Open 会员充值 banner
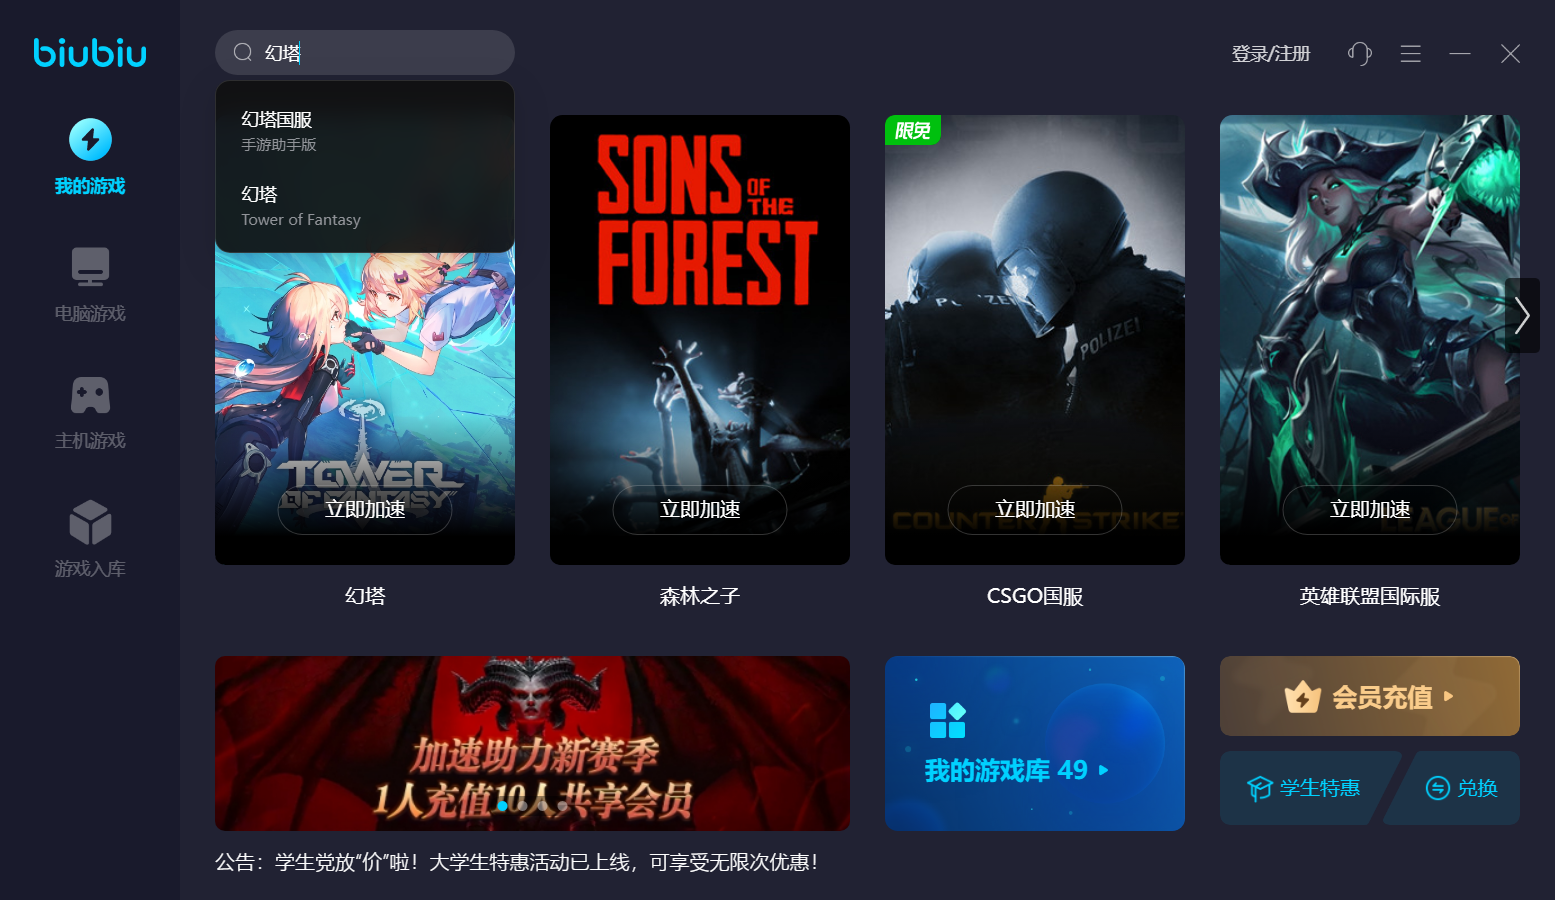 1370,696
